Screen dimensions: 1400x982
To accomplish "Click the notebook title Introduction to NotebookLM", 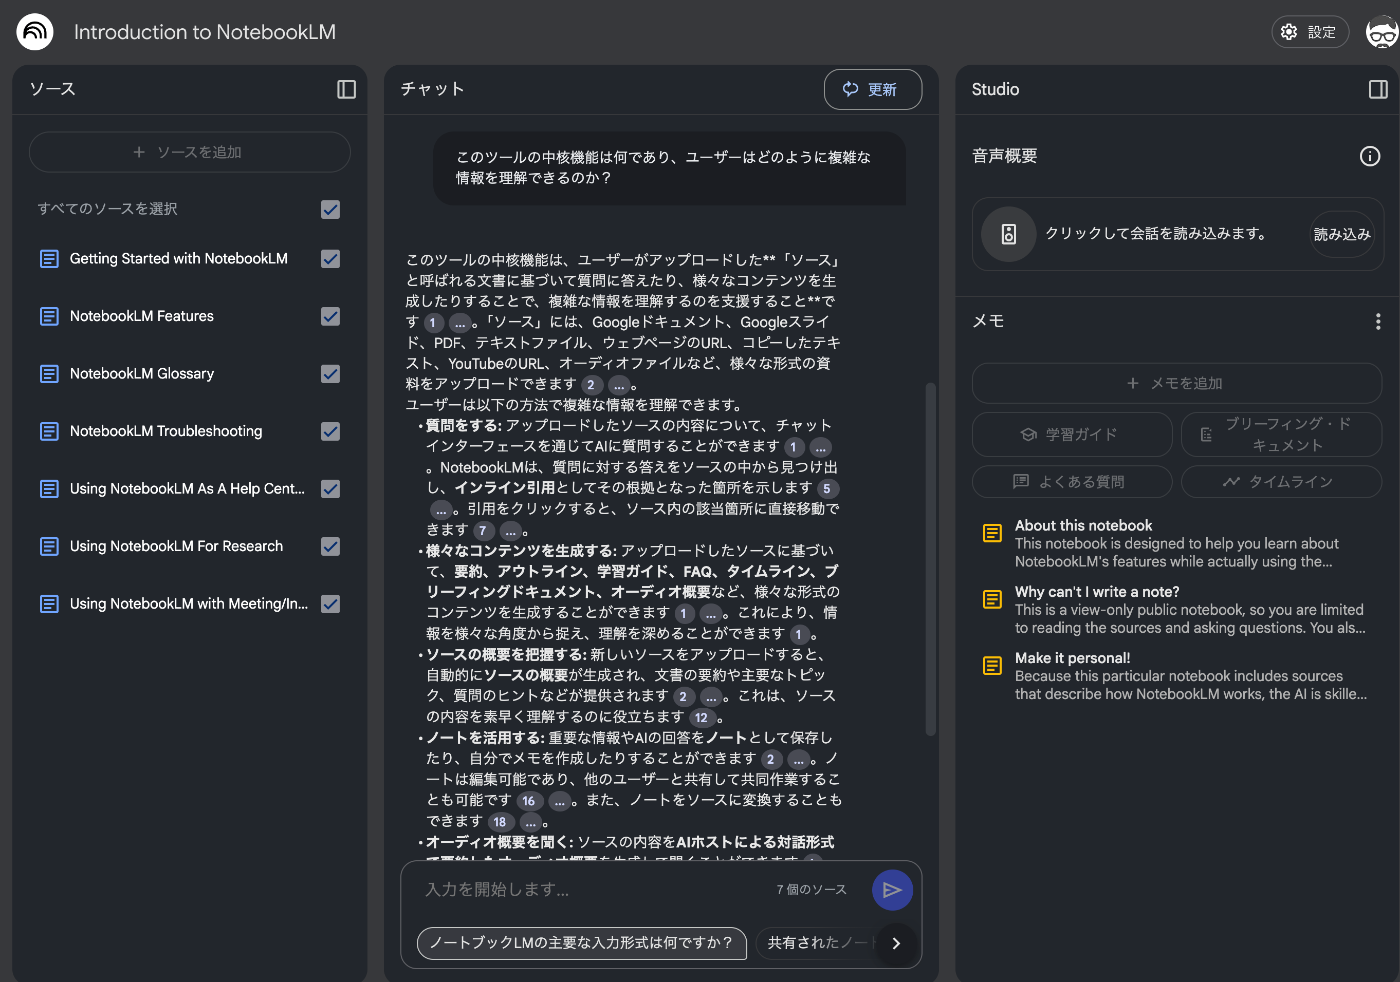I will coord(205,32).
